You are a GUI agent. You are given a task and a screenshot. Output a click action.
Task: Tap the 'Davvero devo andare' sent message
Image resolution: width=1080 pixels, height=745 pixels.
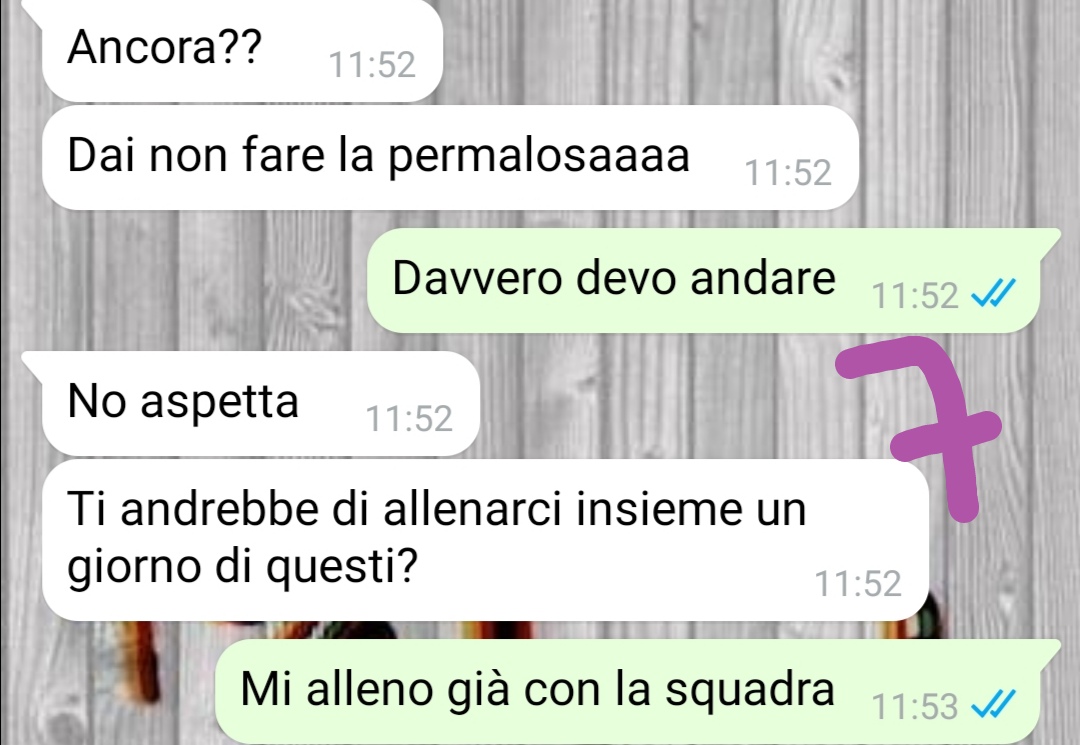pyautogui.click(x=704, y=280)
